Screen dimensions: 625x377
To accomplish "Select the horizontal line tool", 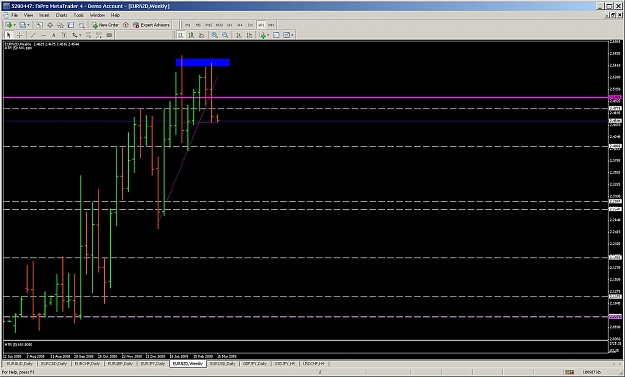I will point(43,35).
